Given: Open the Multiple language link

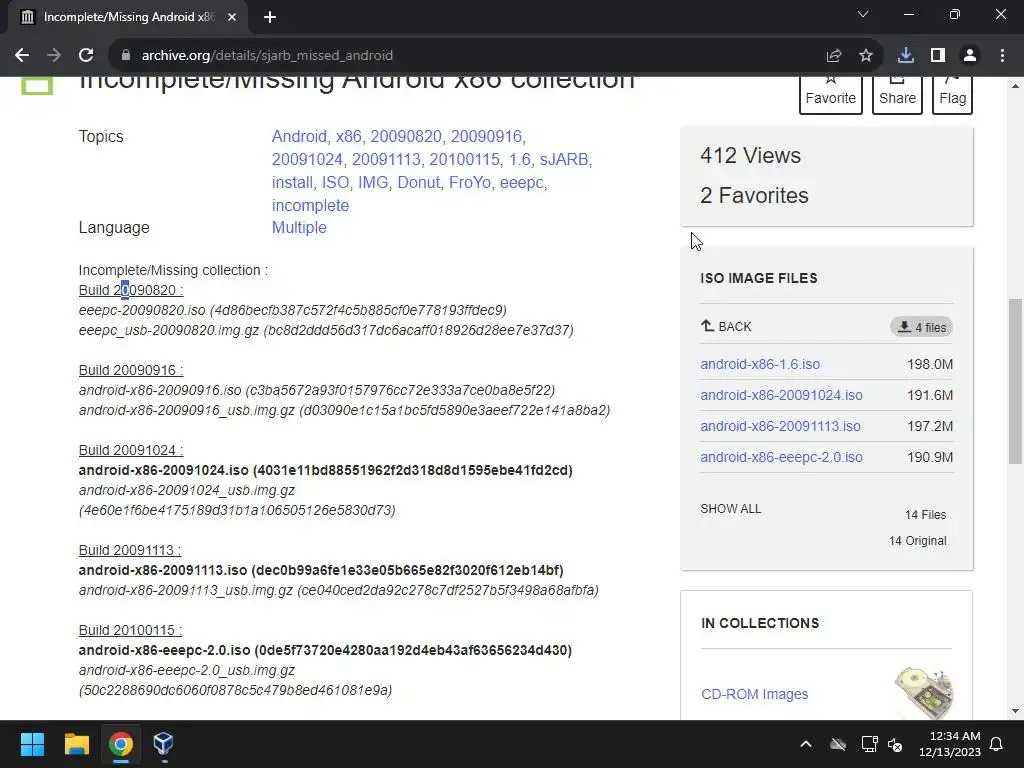Looking at the screenshot, I should (299, 227).
